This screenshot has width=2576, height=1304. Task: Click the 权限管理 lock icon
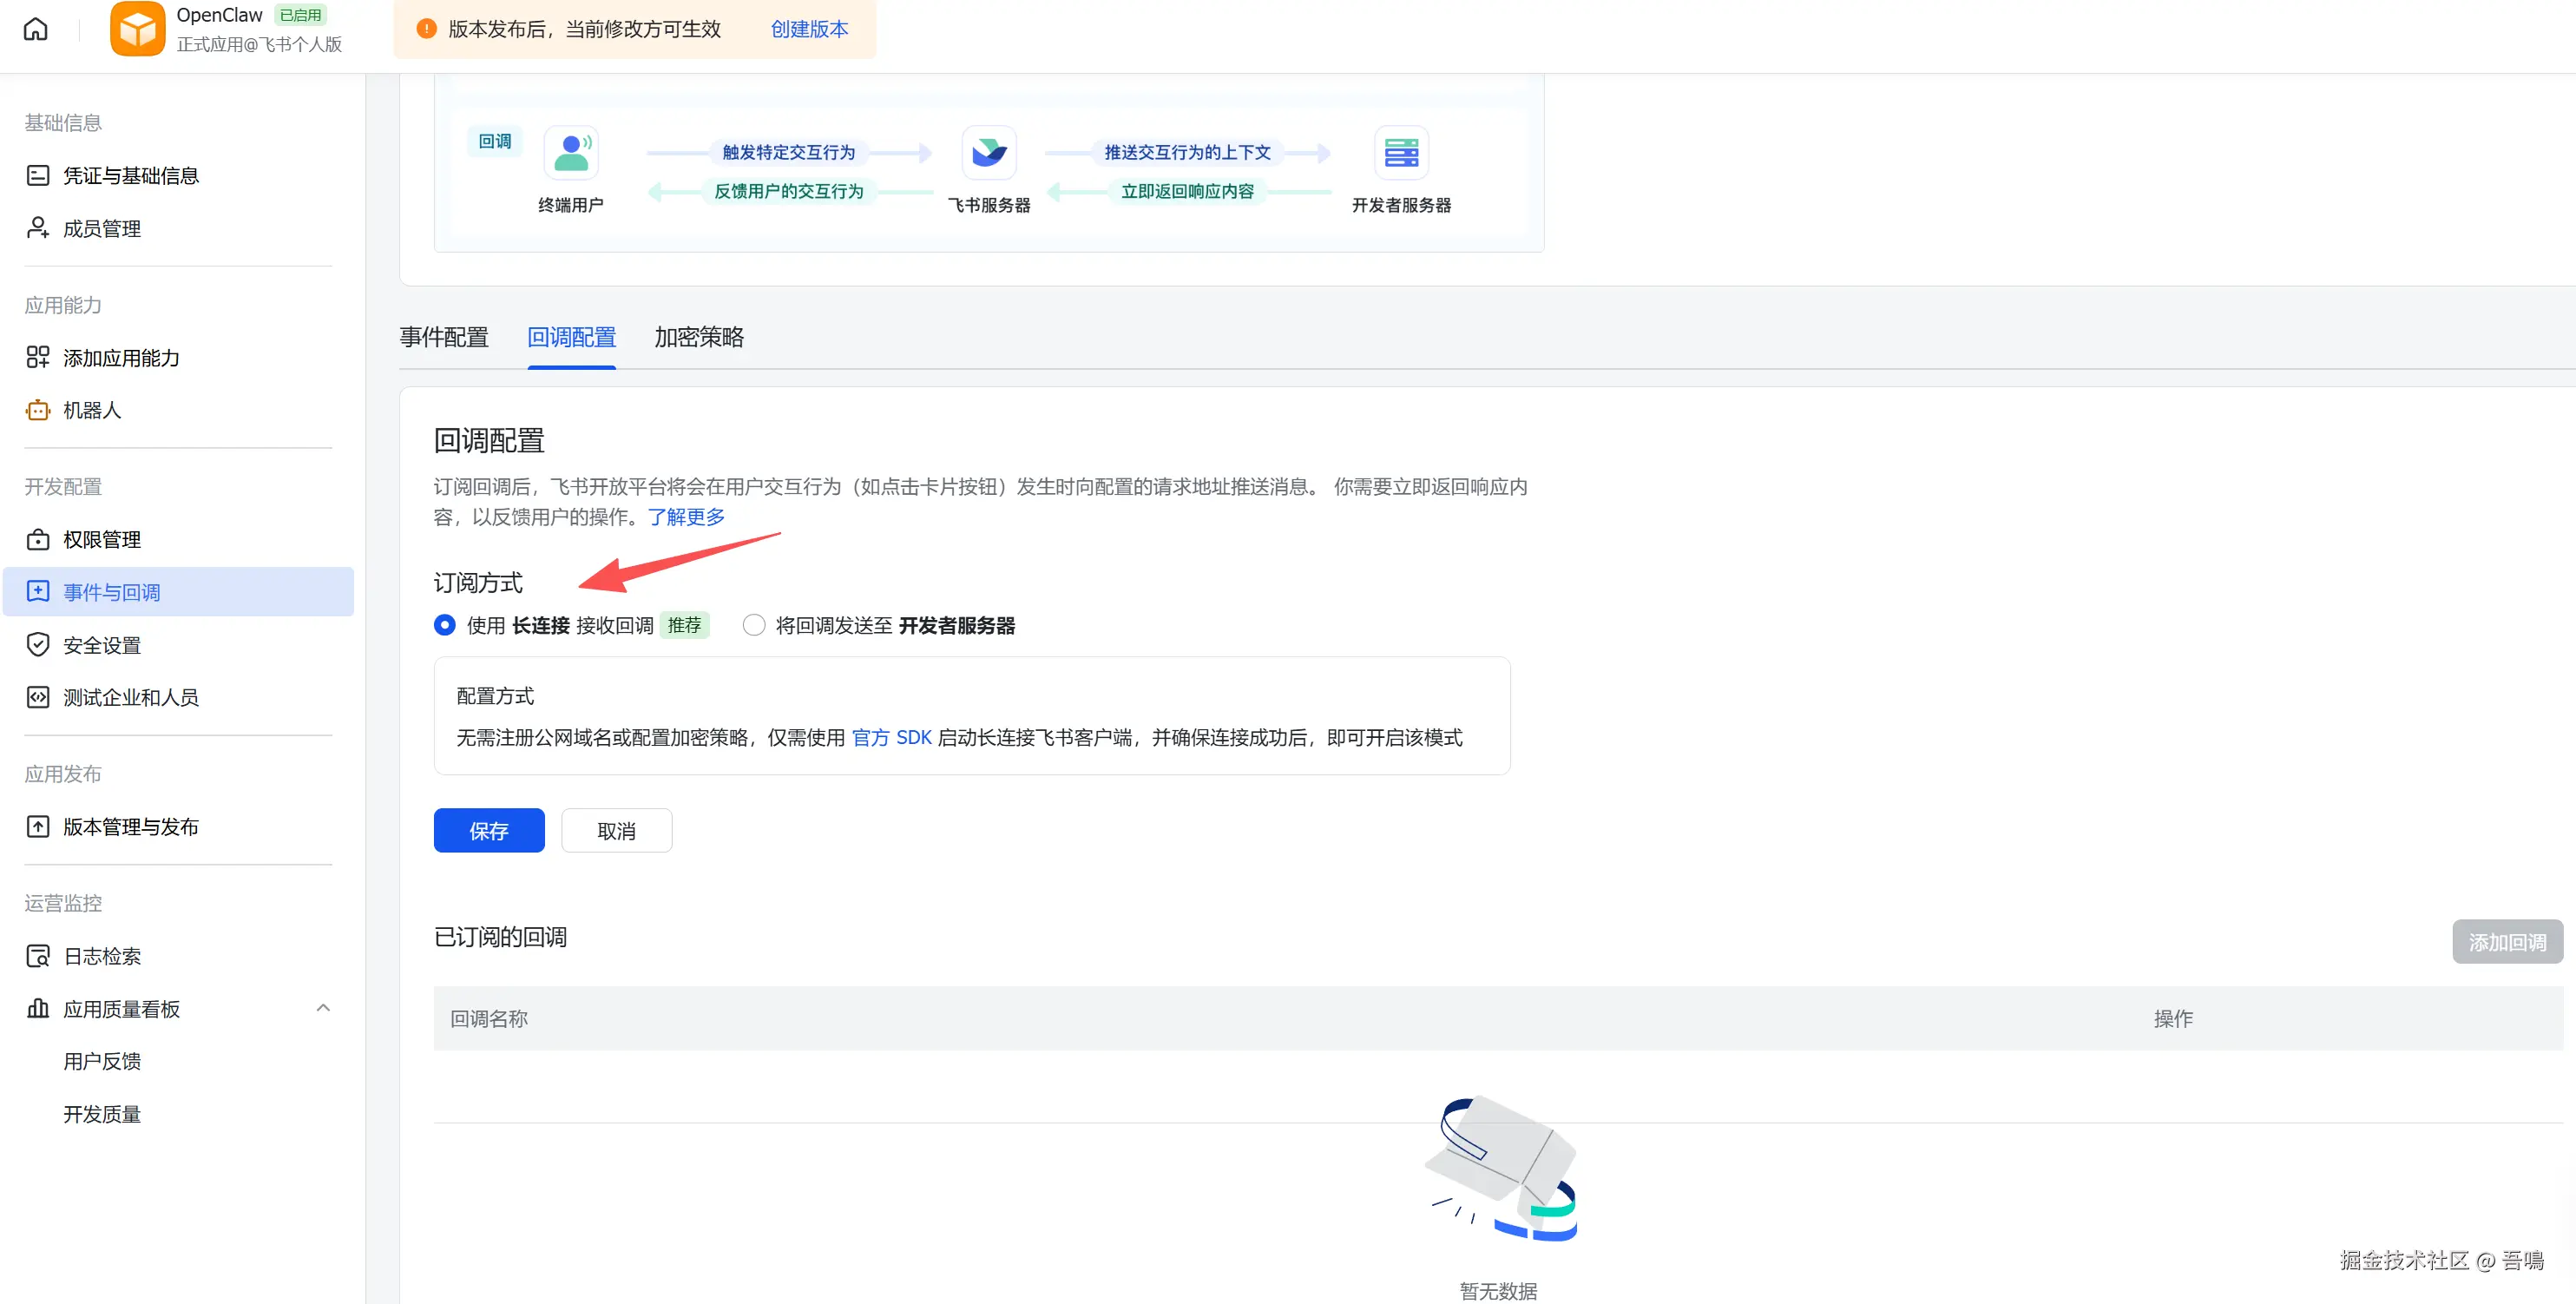click(38, 539)
